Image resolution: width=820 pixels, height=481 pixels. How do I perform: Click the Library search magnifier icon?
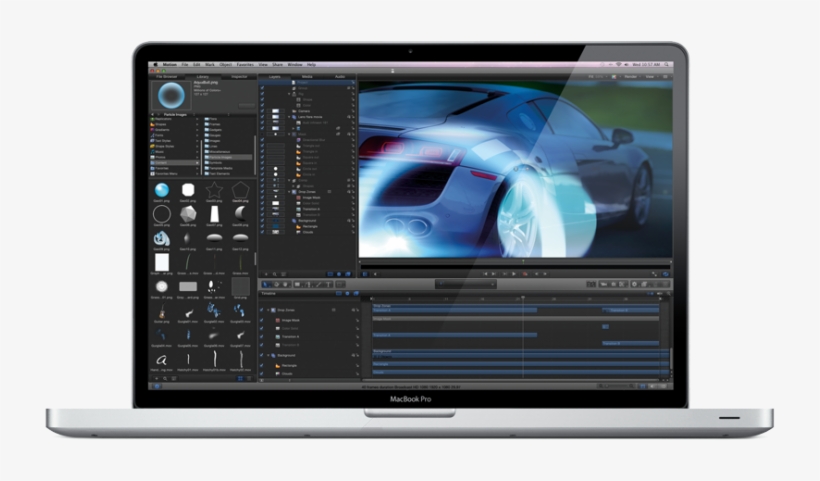point(165,379)
